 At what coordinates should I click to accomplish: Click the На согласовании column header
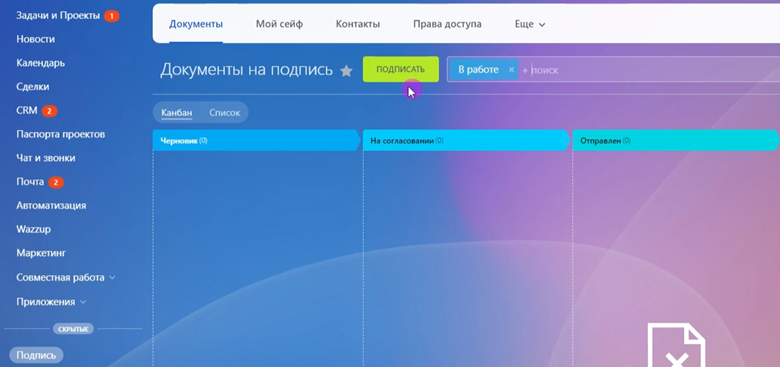pos(466,140)
